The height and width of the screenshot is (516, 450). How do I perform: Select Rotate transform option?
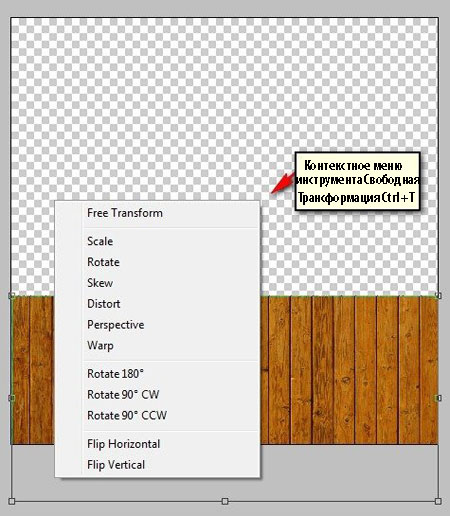coord(158,262)
